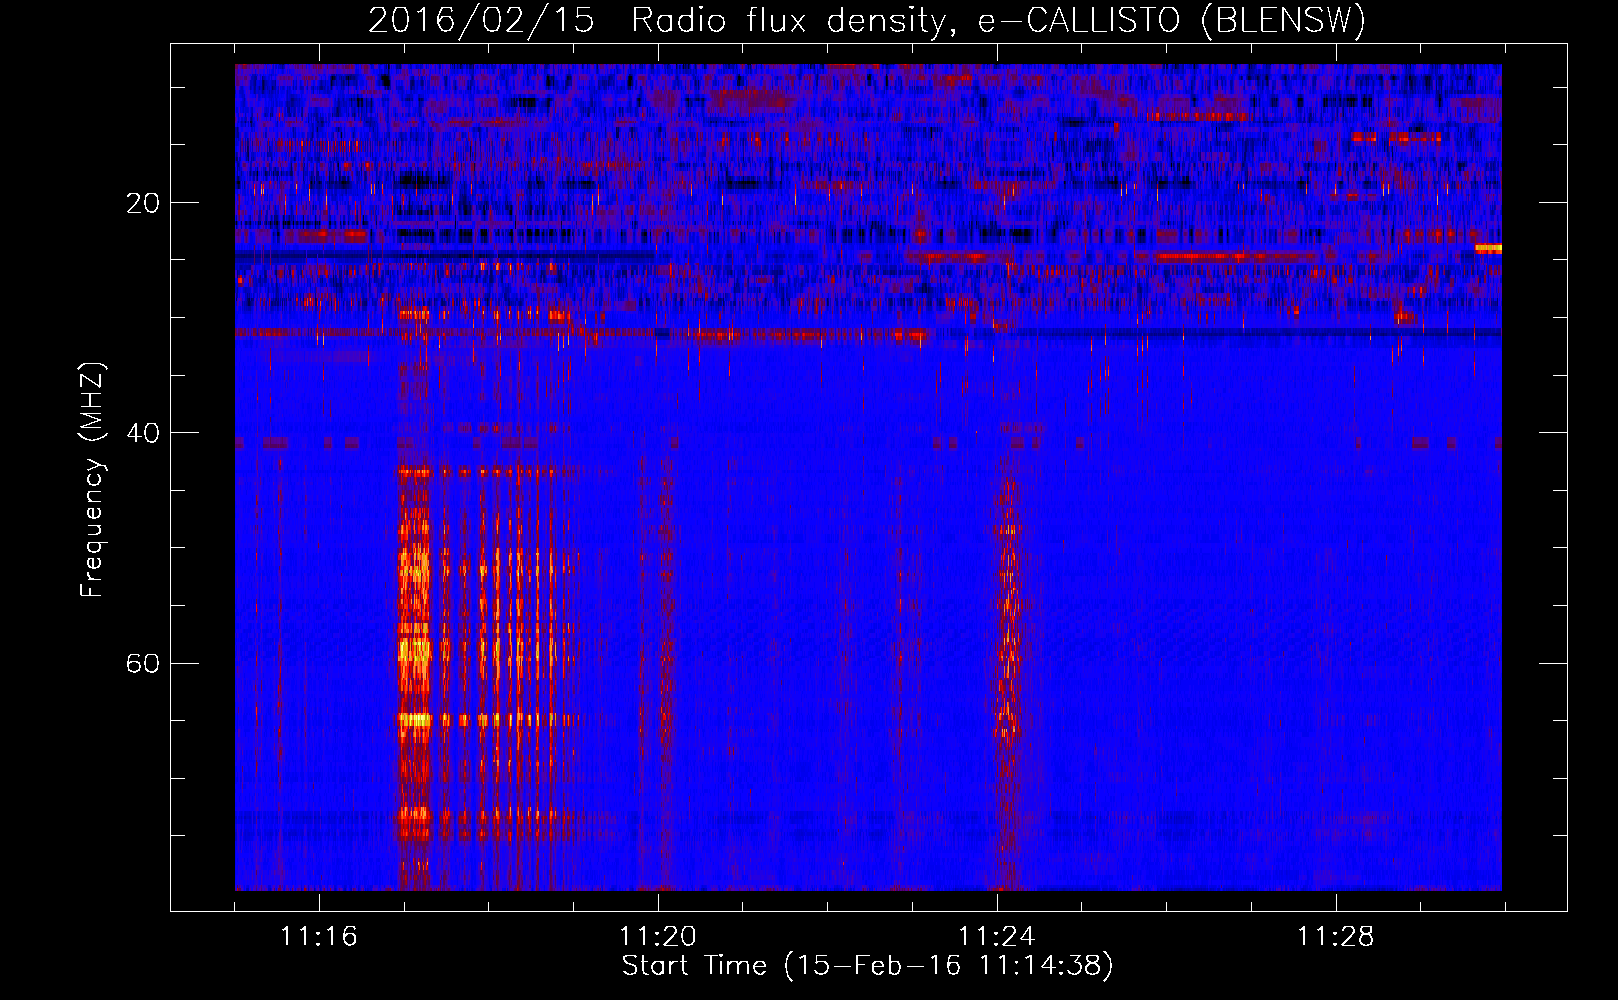Click the 'Start Time (15-Feb-16 11:14:38)' axis label
The width and height of the screenshot is (1618, 1000).
click(867, 966)
